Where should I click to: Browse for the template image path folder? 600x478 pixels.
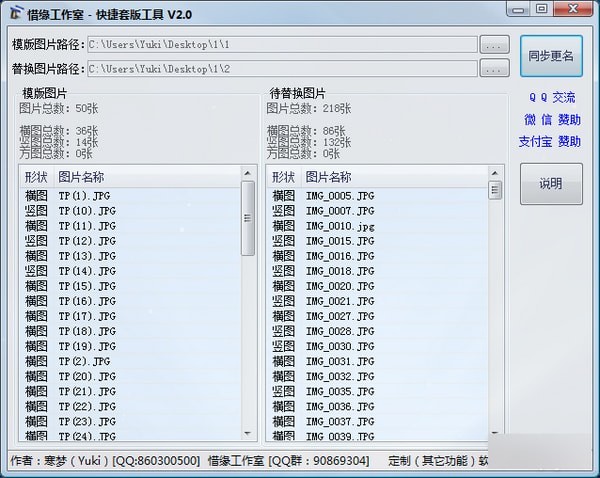click(494, 45)
